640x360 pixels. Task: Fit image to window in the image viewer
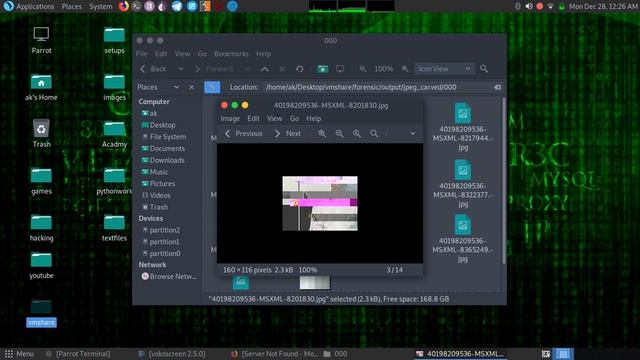(374, 133)
